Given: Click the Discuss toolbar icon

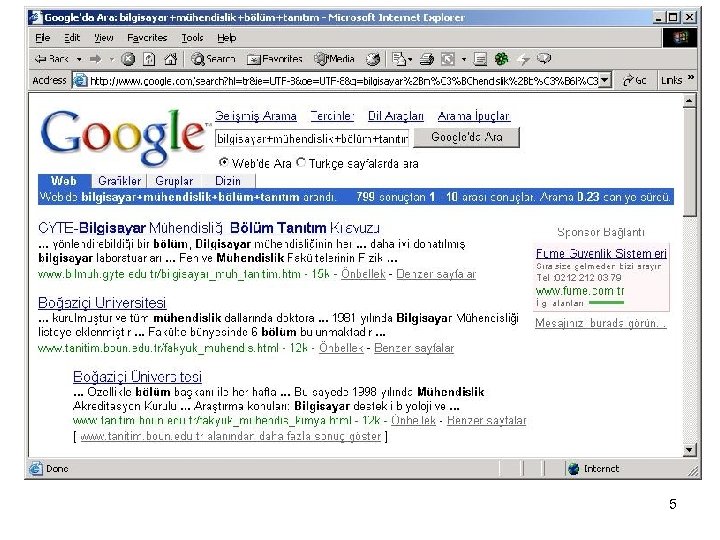Looking at the screenshot, I should [x=480, y=59].
